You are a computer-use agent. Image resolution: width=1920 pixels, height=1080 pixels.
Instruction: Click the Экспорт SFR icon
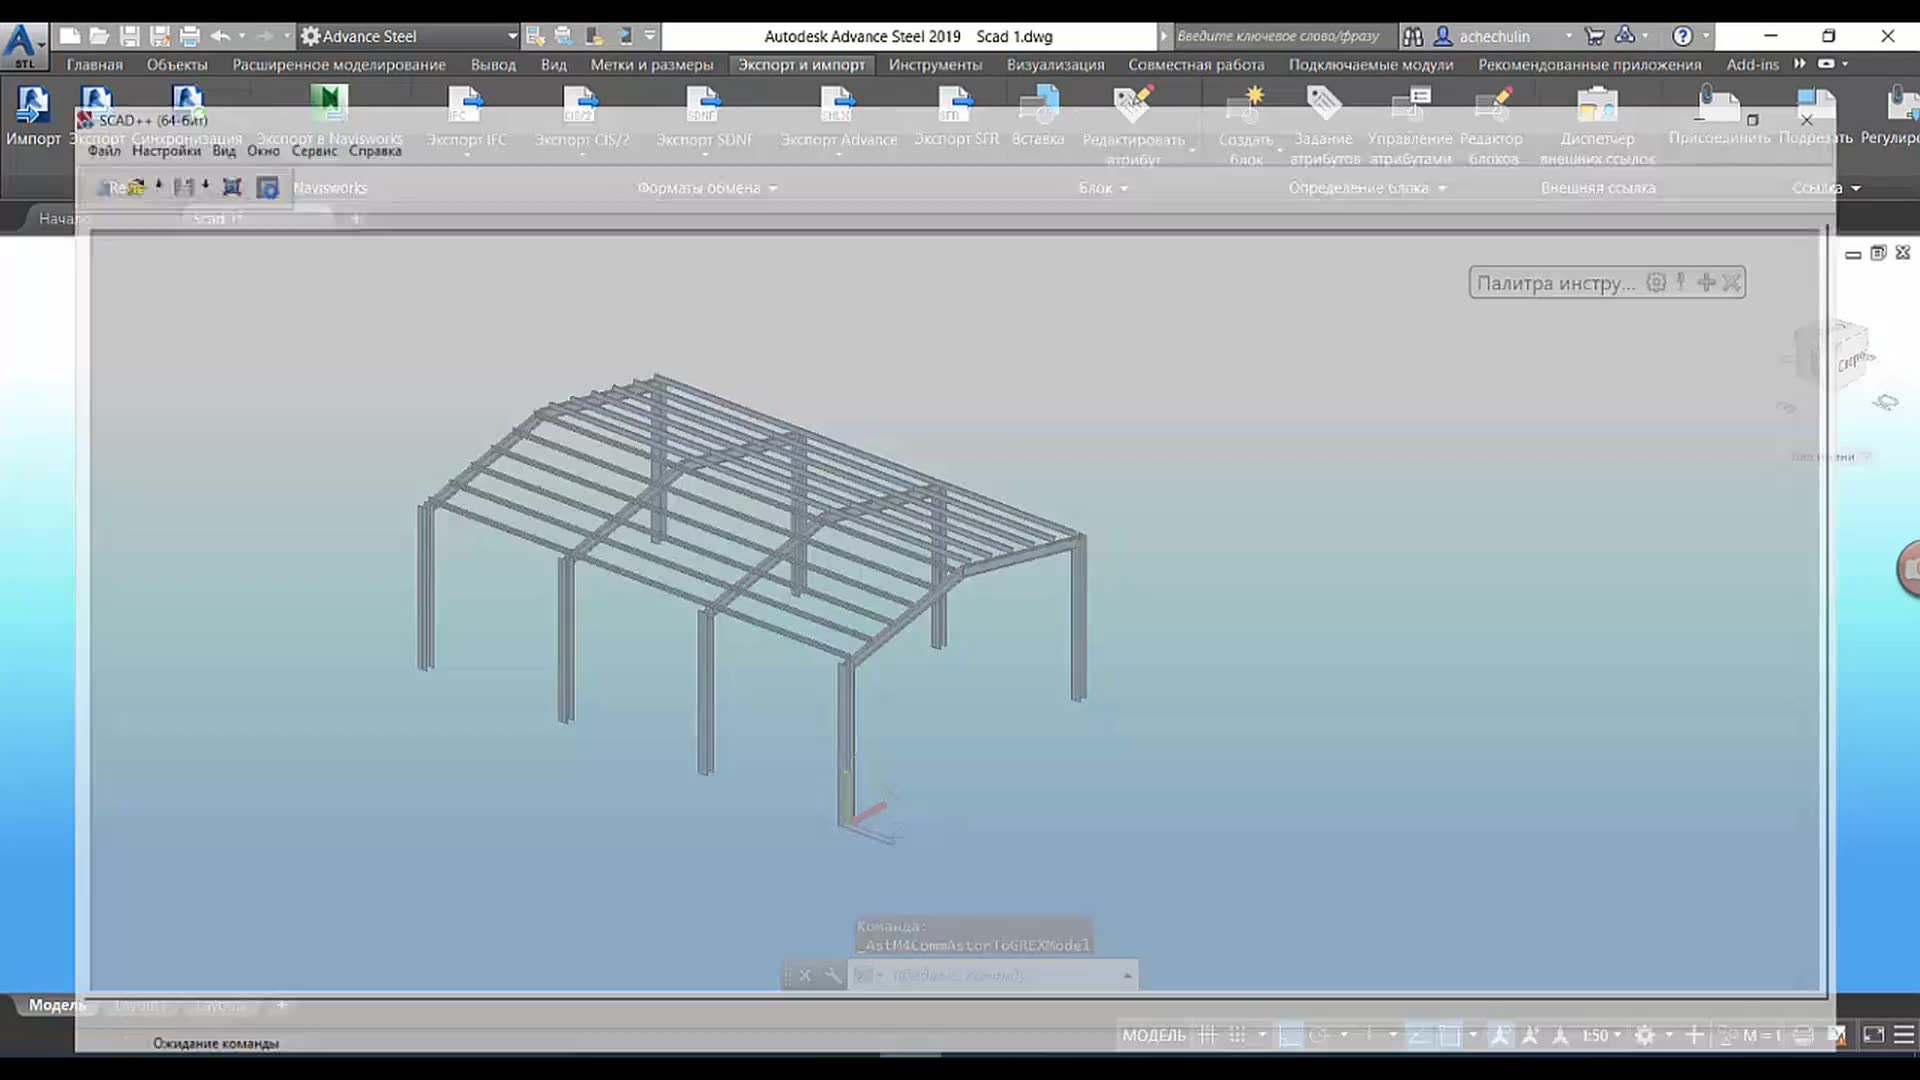click(955, 103)
